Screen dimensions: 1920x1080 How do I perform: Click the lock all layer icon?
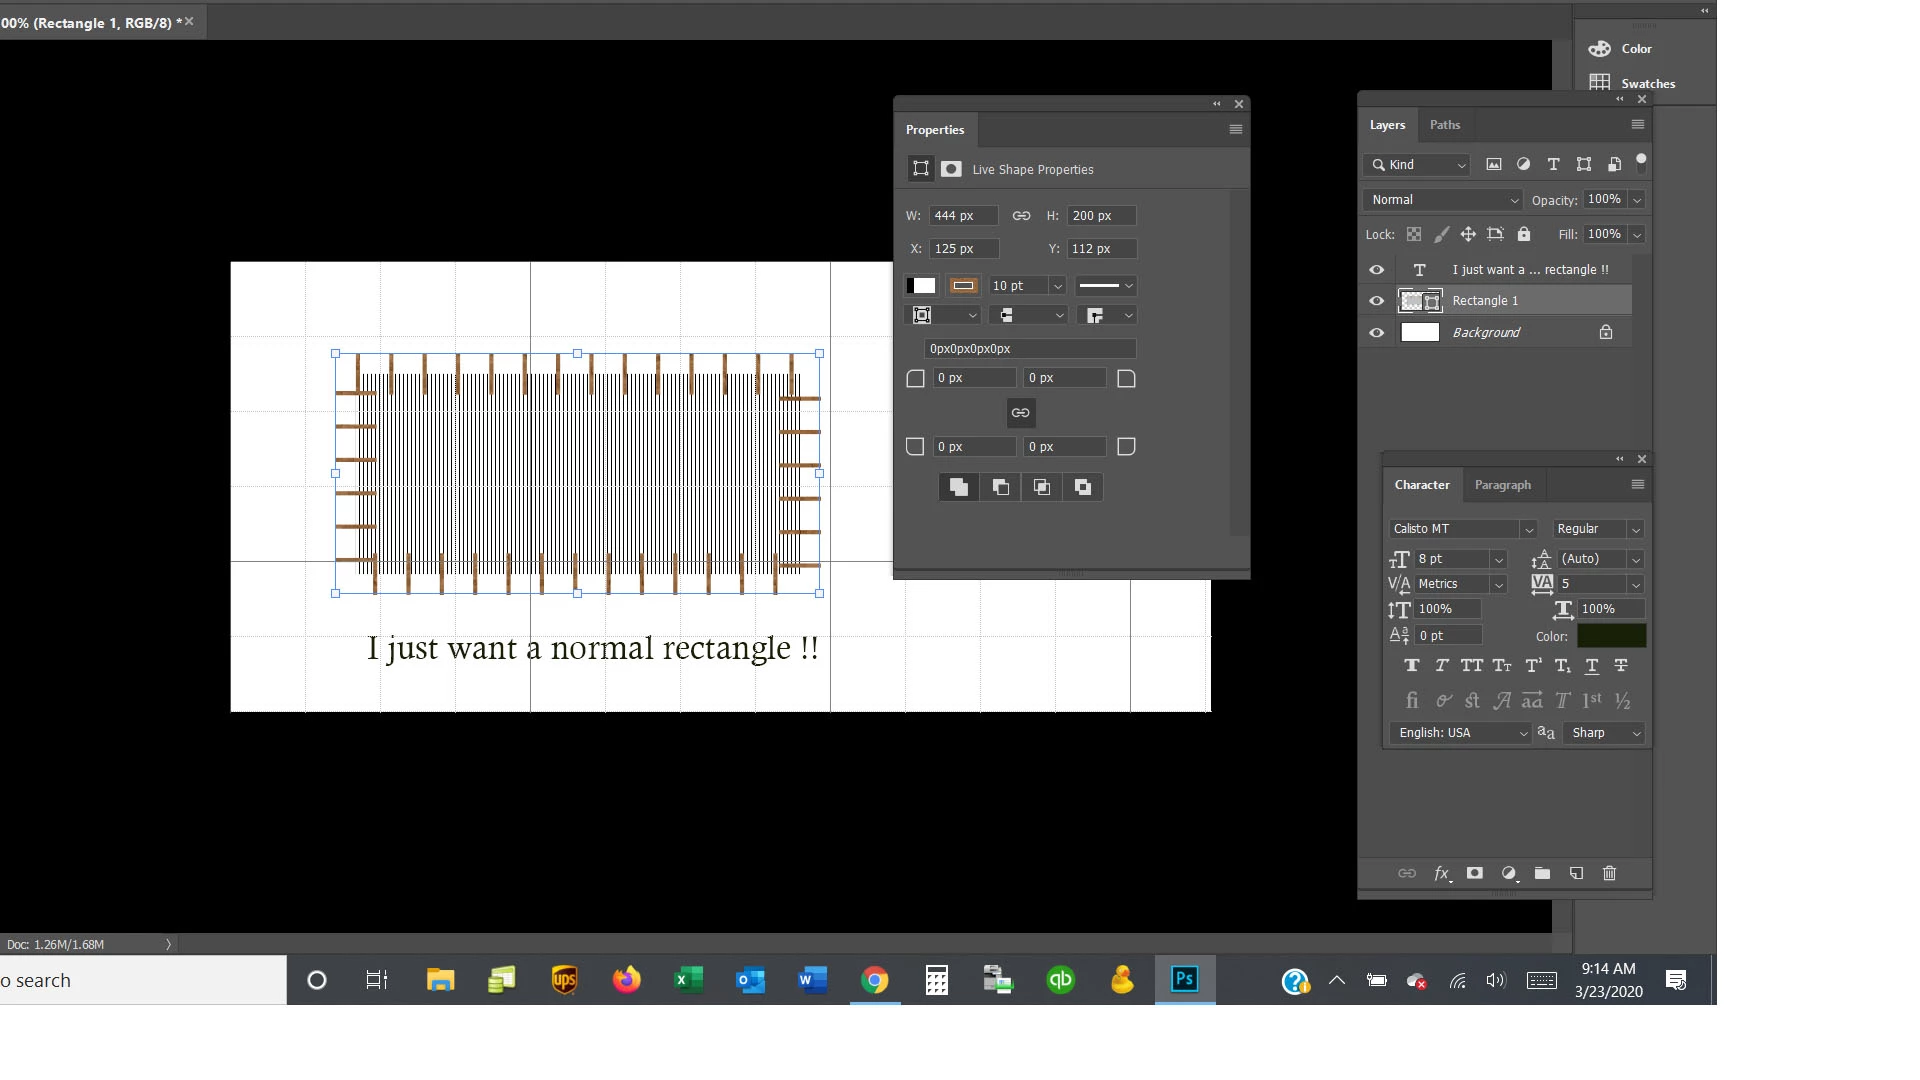pyautogui.click(x=1523, y=234)
